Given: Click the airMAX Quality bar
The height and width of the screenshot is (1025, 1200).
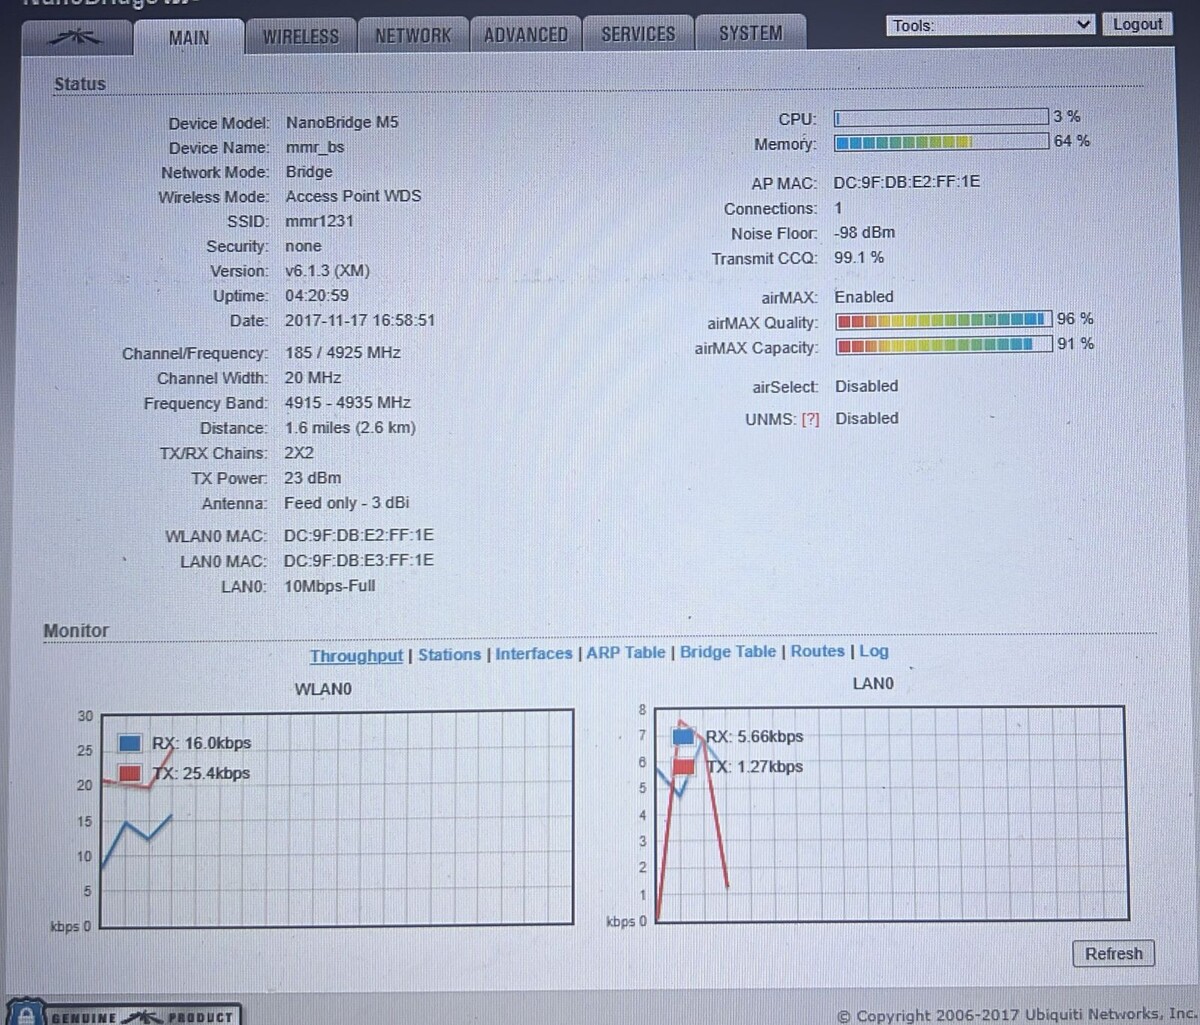Looking at the screenshot, I should (944, 320).
